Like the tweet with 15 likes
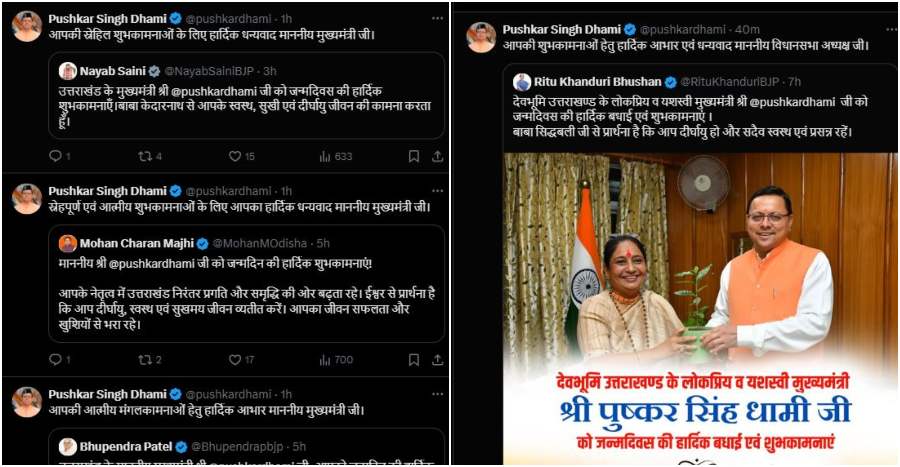Screen dimensions: 900x467 235,156
